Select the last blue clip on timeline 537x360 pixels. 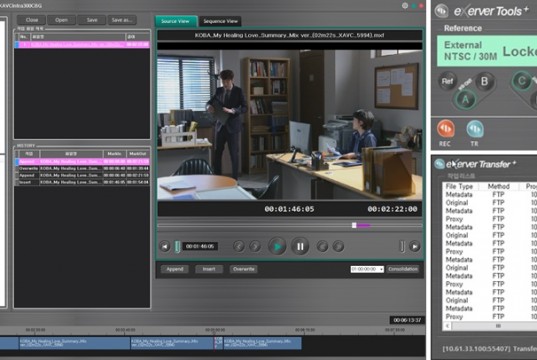tap(262, 343)
